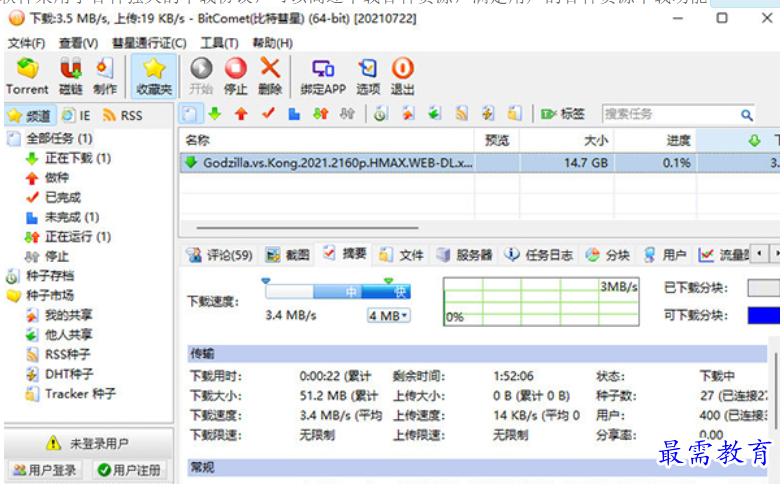Viewport: 780px width, 484px height.
Task: Open the 标签 tags button
Action: click(563, 114)
